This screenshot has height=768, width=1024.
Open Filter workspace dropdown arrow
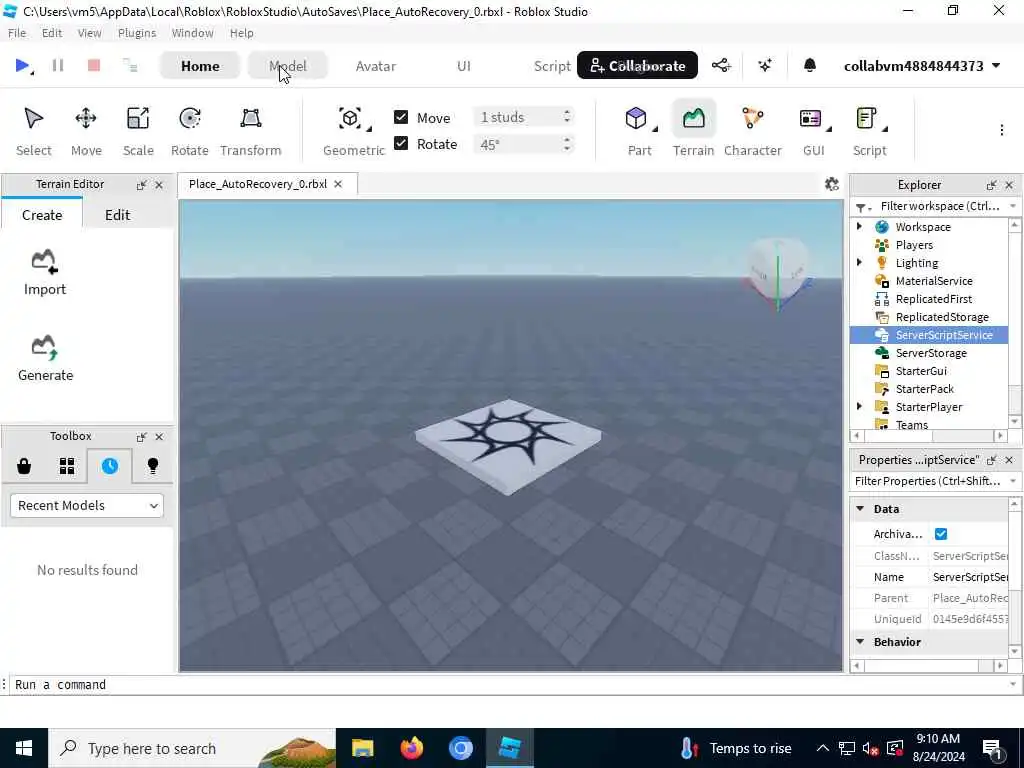coord(1013,206)
